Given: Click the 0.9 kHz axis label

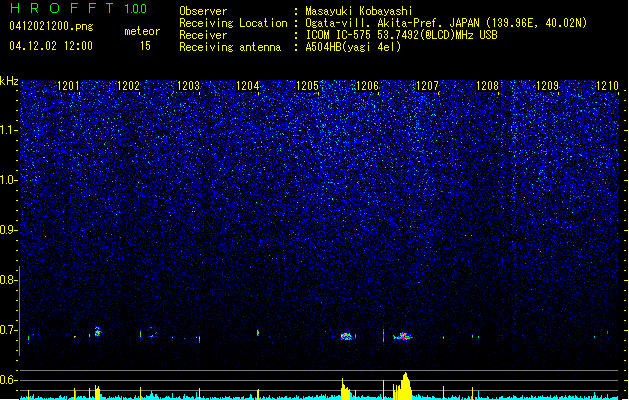Looking at the screenshot, I should [8, 230].
